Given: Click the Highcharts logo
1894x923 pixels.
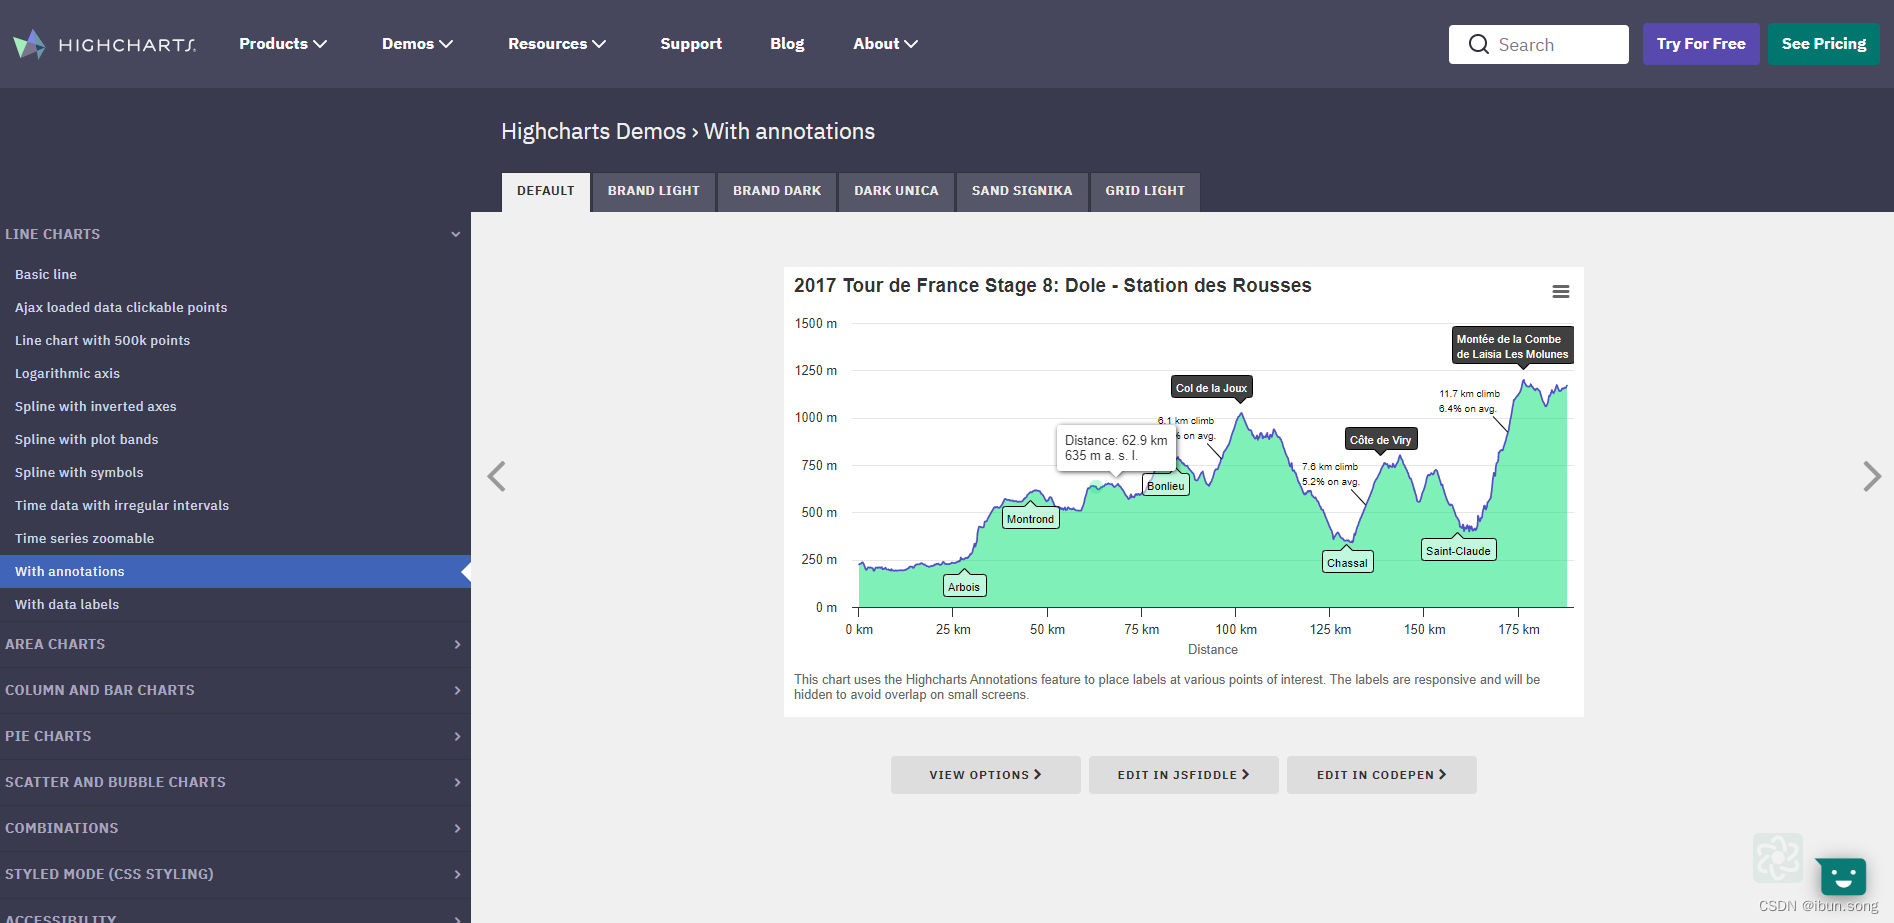Looking at the screenshot, I should [104, 44].
